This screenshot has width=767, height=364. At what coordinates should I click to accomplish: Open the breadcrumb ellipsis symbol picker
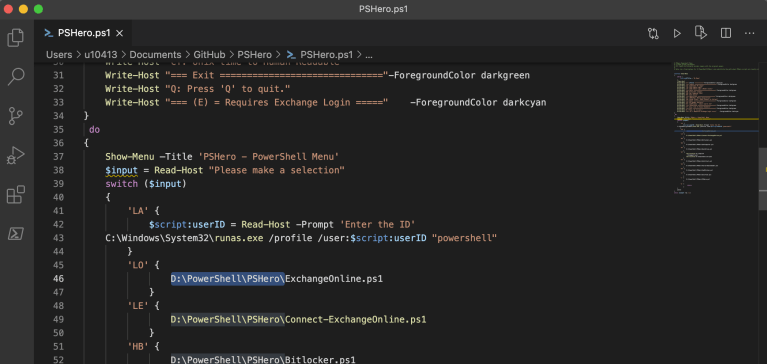(369, 54)
